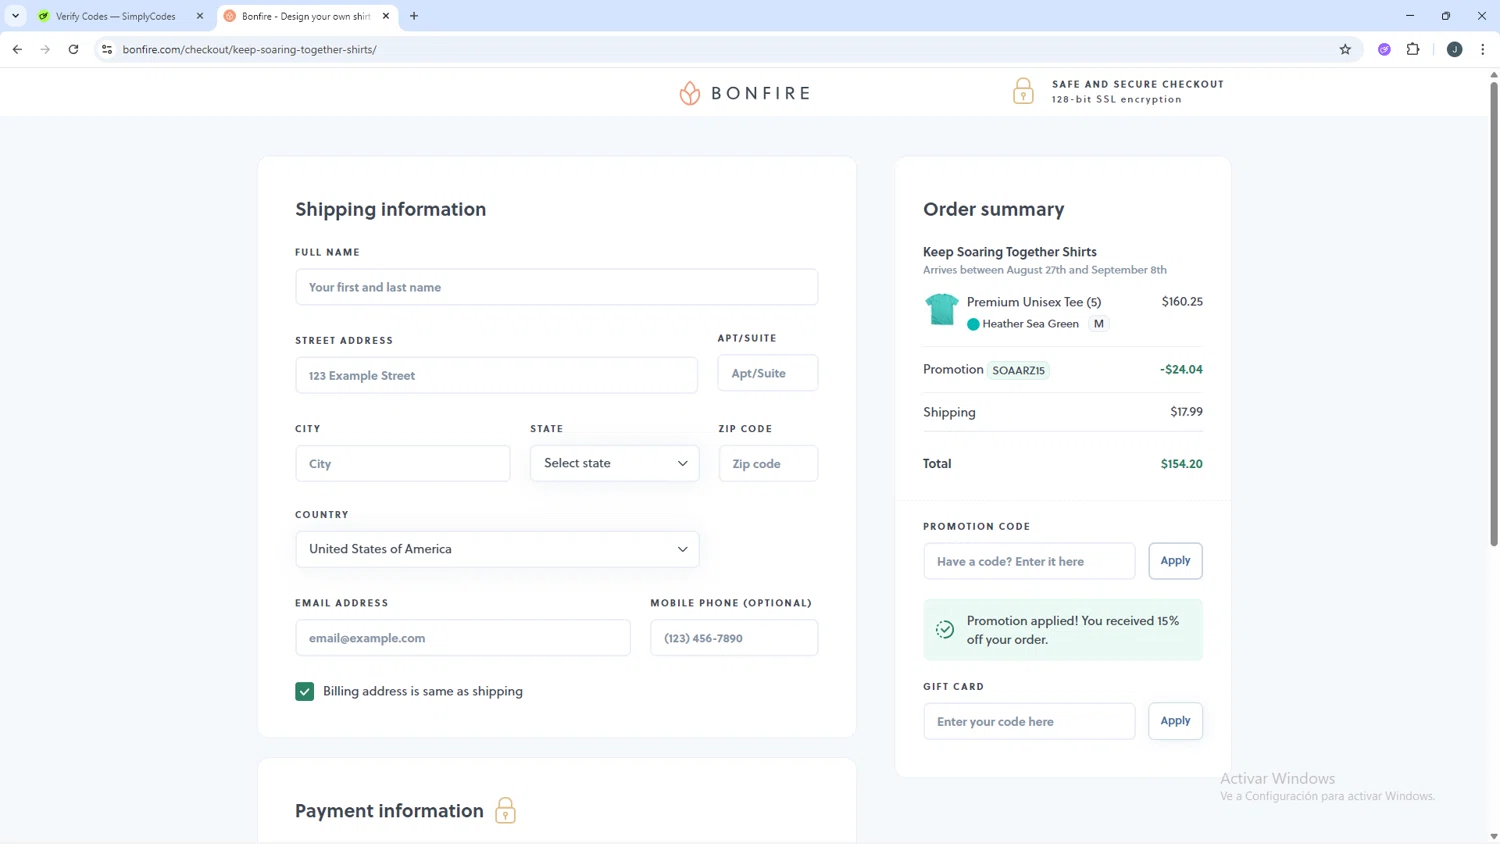This screenshot has height=844, width=1500.
Task: Open the Chrome profile avatar
Action: 1454,49
